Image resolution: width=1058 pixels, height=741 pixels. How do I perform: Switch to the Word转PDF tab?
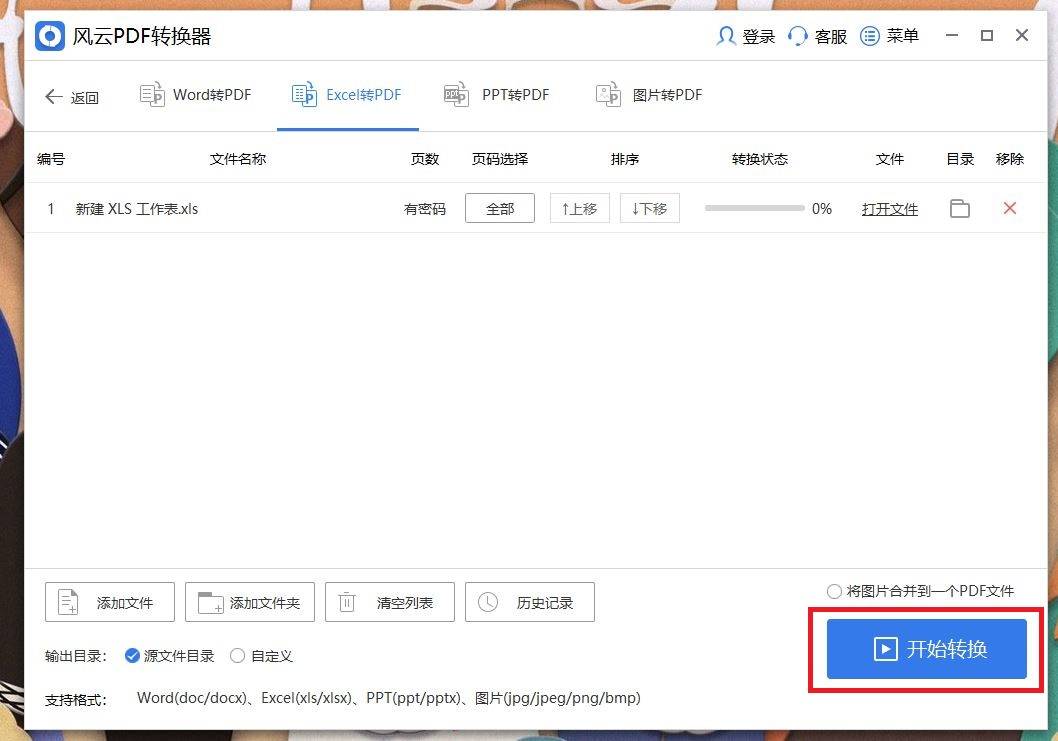coord(195,95)
